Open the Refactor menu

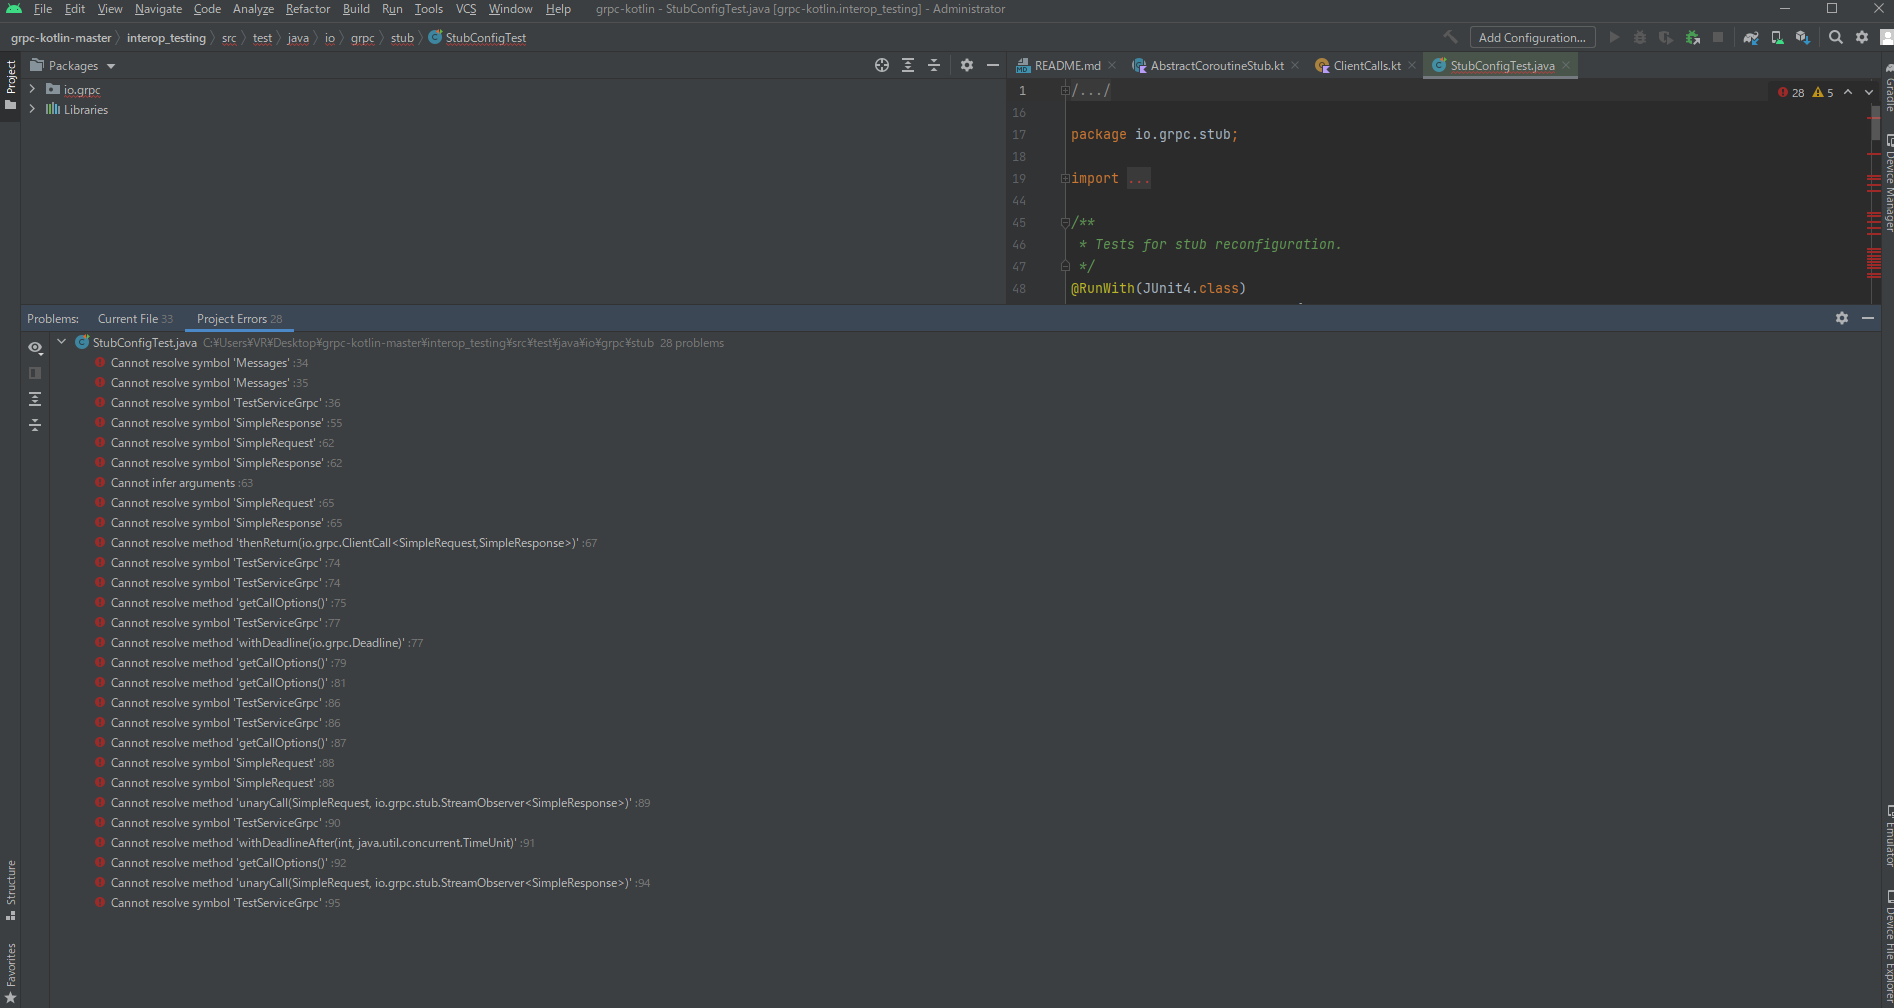click(x=308, y=9)
